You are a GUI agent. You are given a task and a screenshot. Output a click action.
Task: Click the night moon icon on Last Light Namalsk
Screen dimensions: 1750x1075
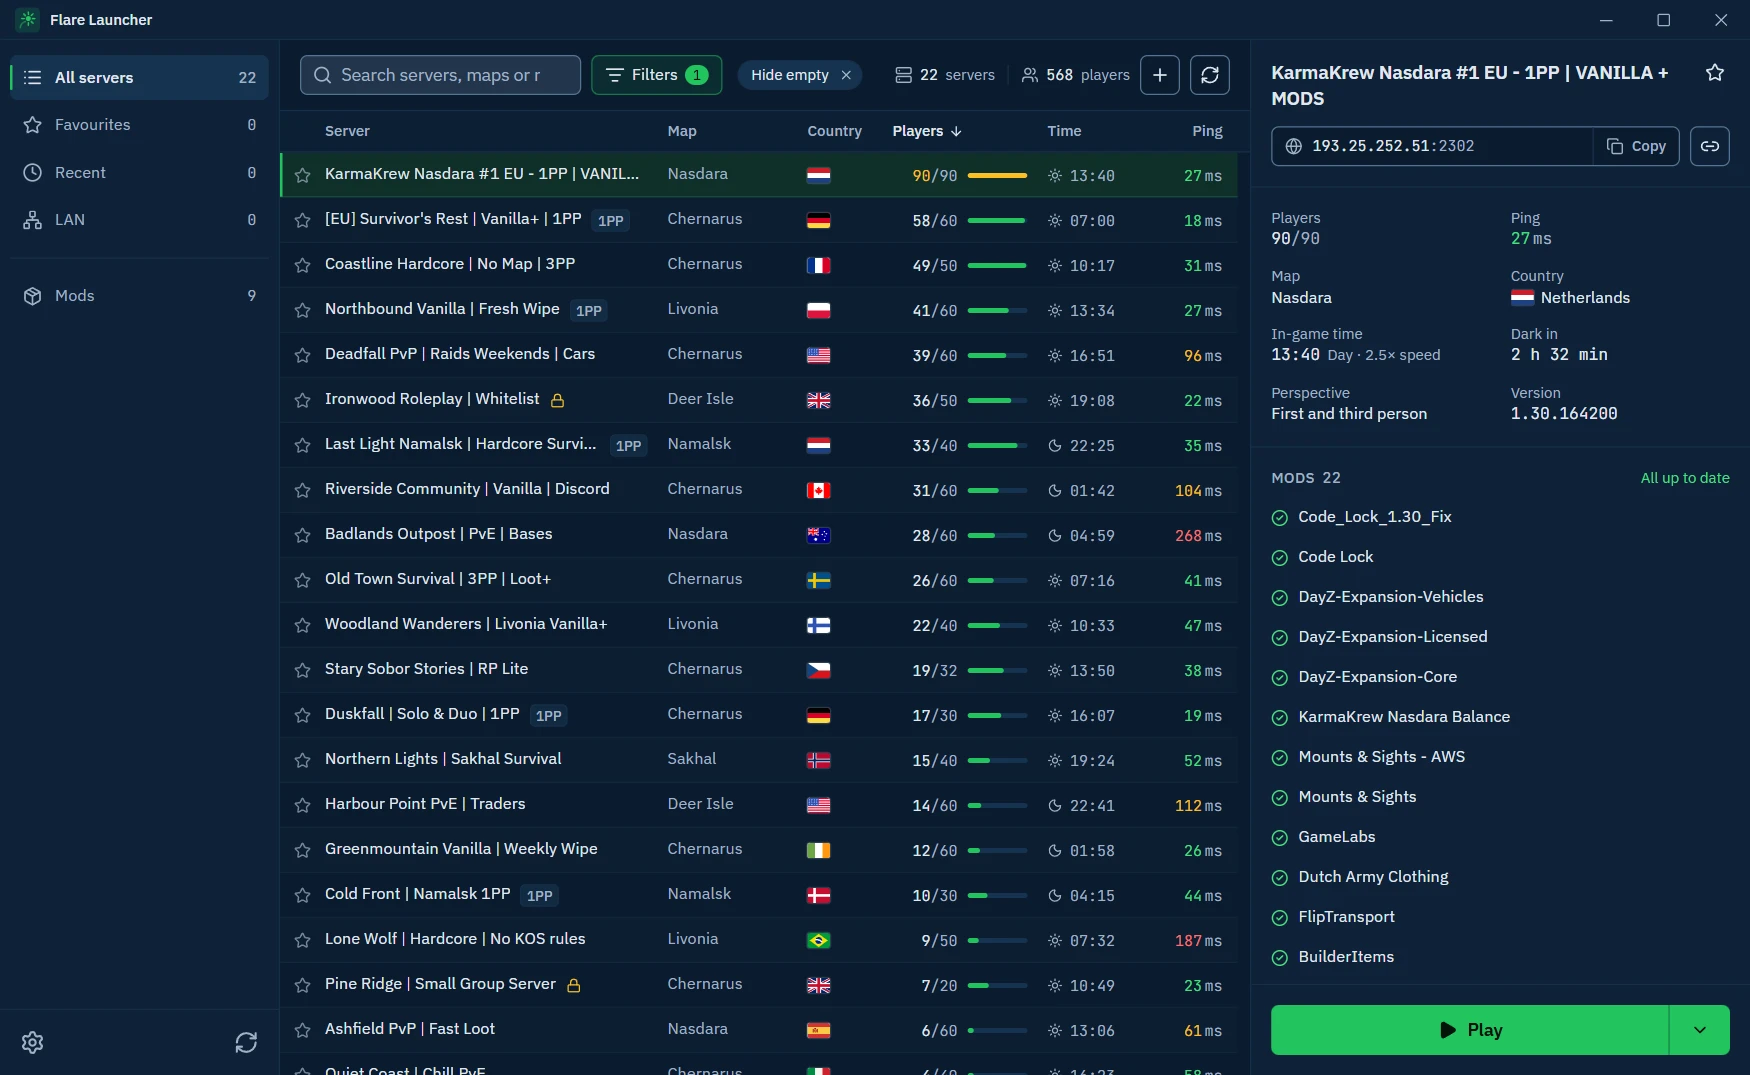pos(1054,445)
